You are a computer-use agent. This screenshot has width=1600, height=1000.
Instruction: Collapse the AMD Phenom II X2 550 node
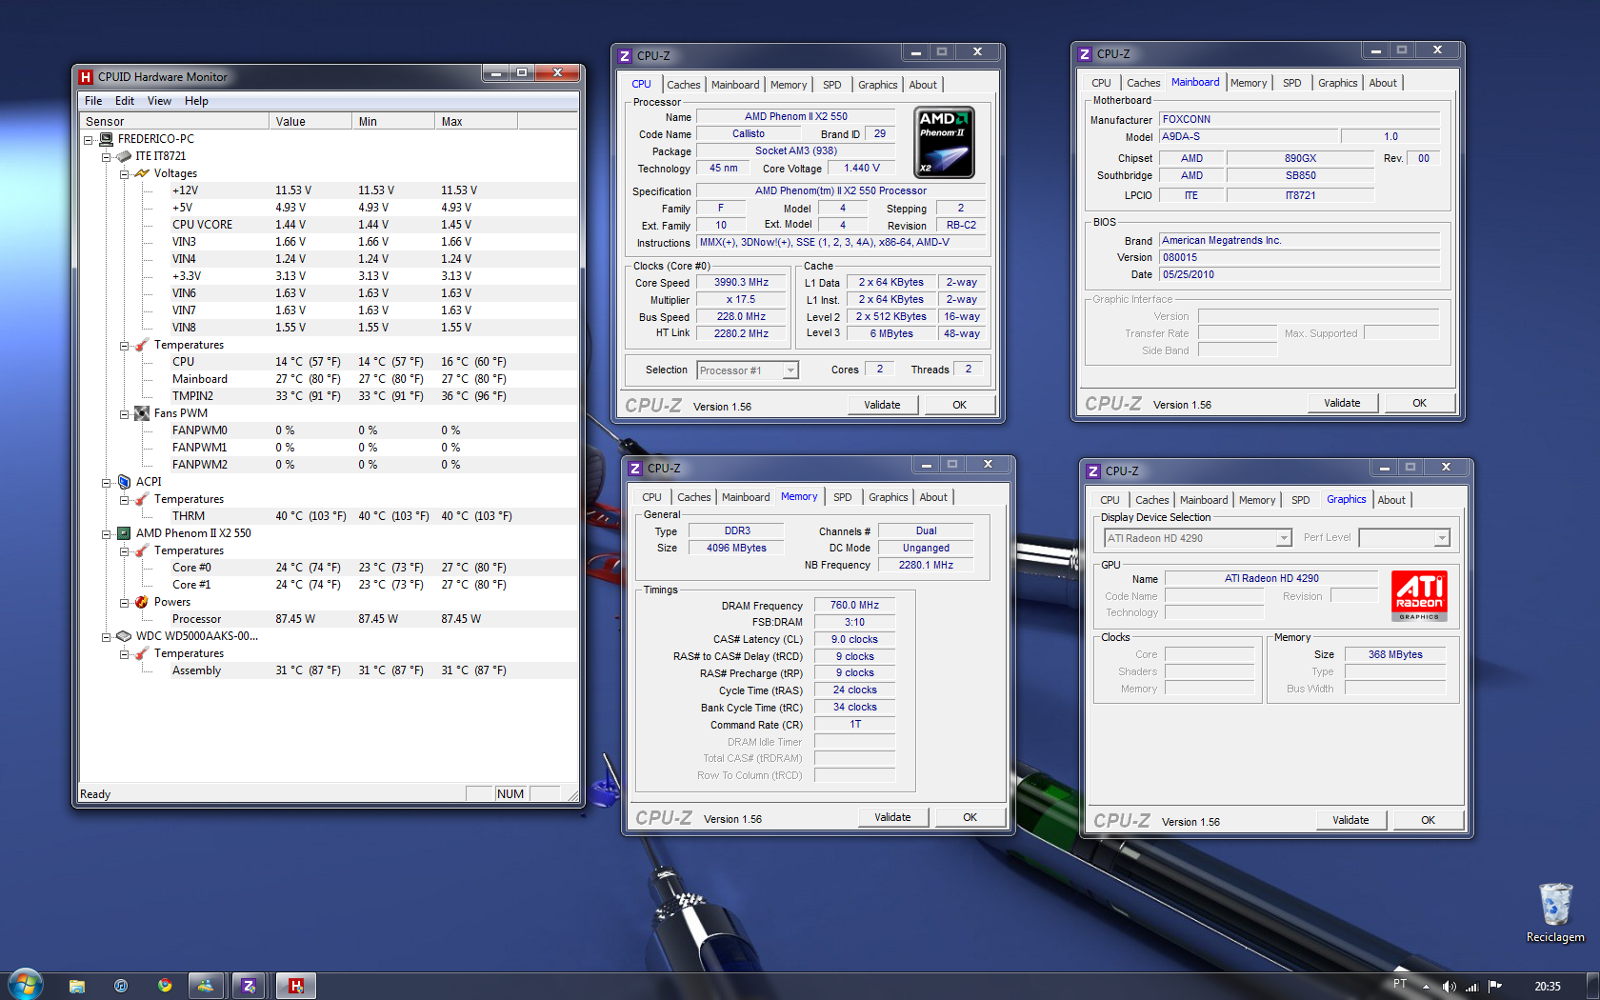pos(106,534)
